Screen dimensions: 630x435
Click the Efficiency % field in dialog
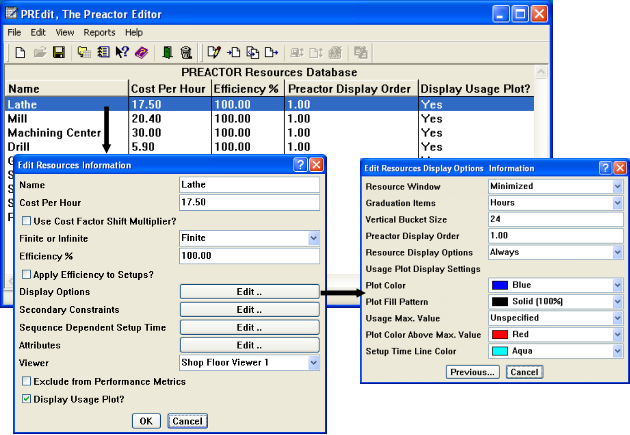click(x=249, y=256)
